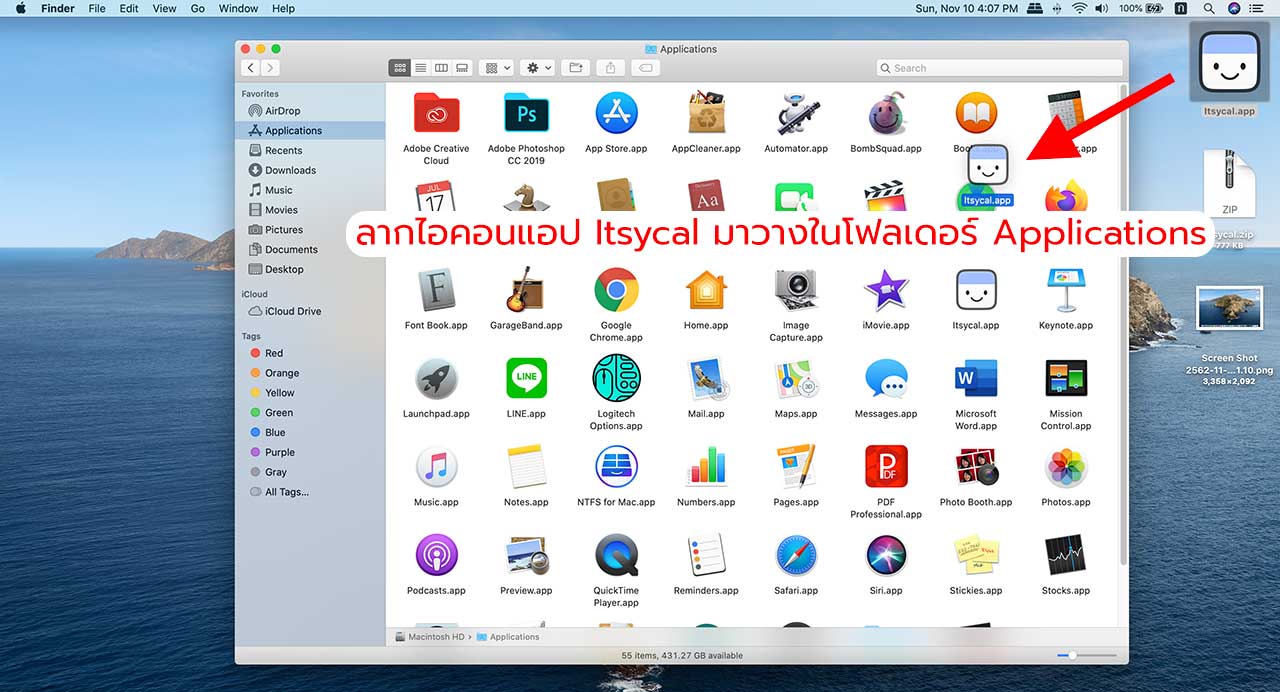Select iMovie.app icon
Image resolution: width=1280 pixels, height=692 pixels.
886,291
